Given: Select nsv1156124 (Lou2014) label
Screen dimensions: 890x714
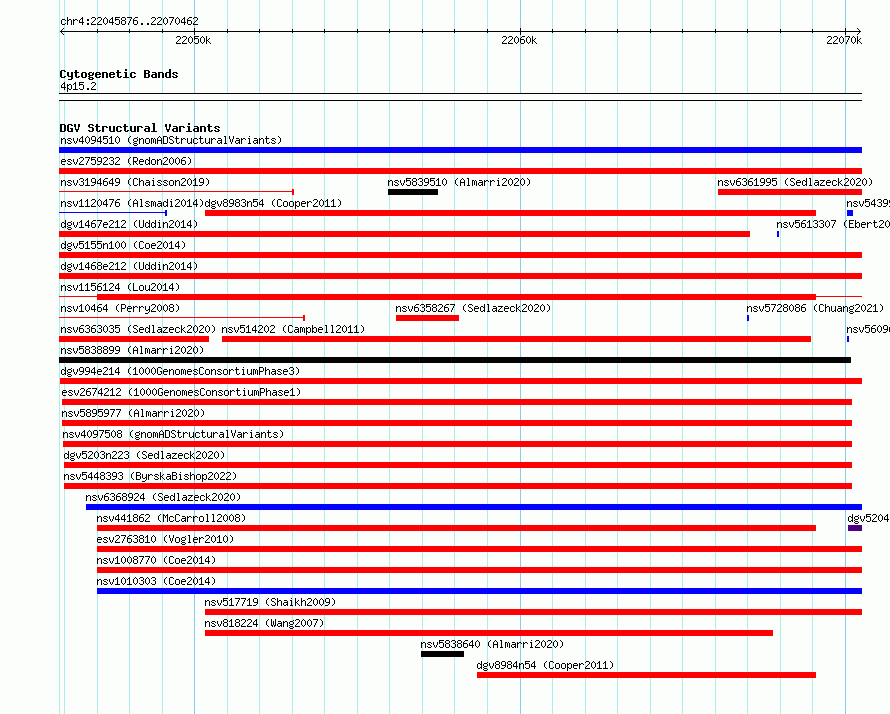Looking at the screenshot, I should pos(120,287).
